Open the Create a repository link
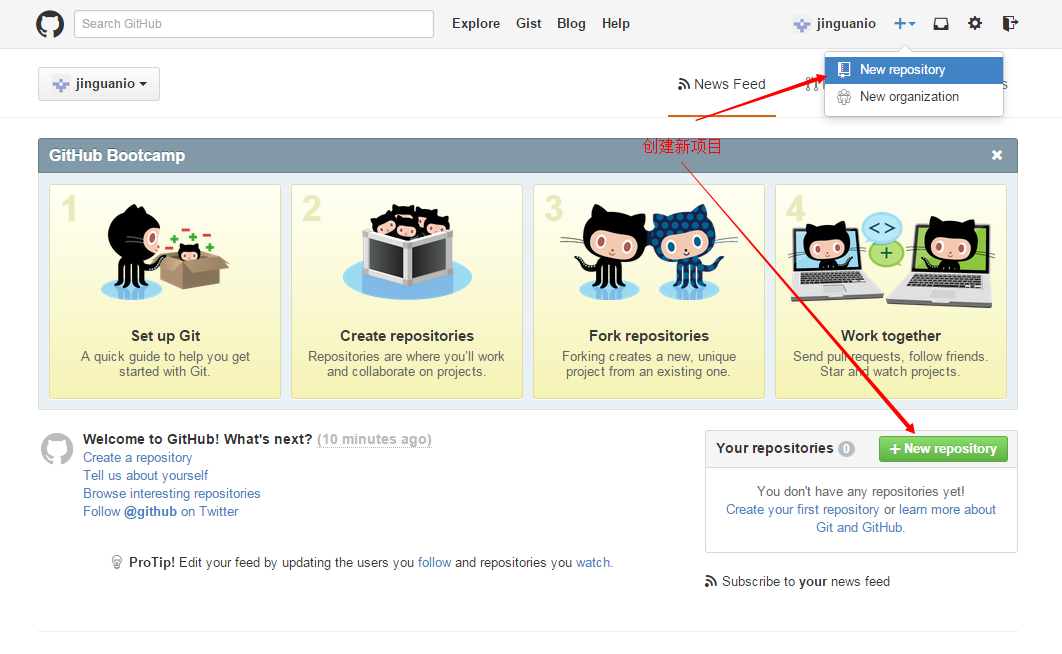Viewport: 1062px width, 654px height. pos(137,458)
